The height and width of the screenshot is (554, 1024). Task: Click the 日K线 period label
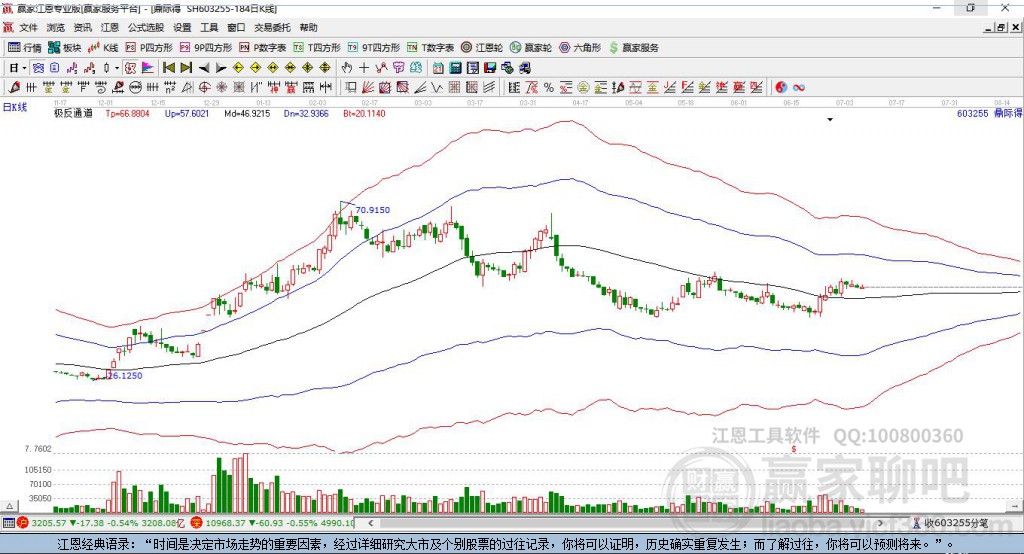pyautogui.click(x=15, y=107)
